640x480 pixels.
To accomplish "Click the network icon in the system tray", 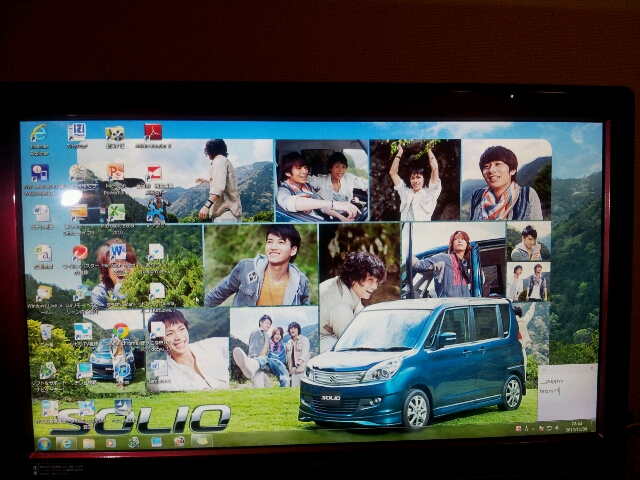I will [x=549, y=428].
